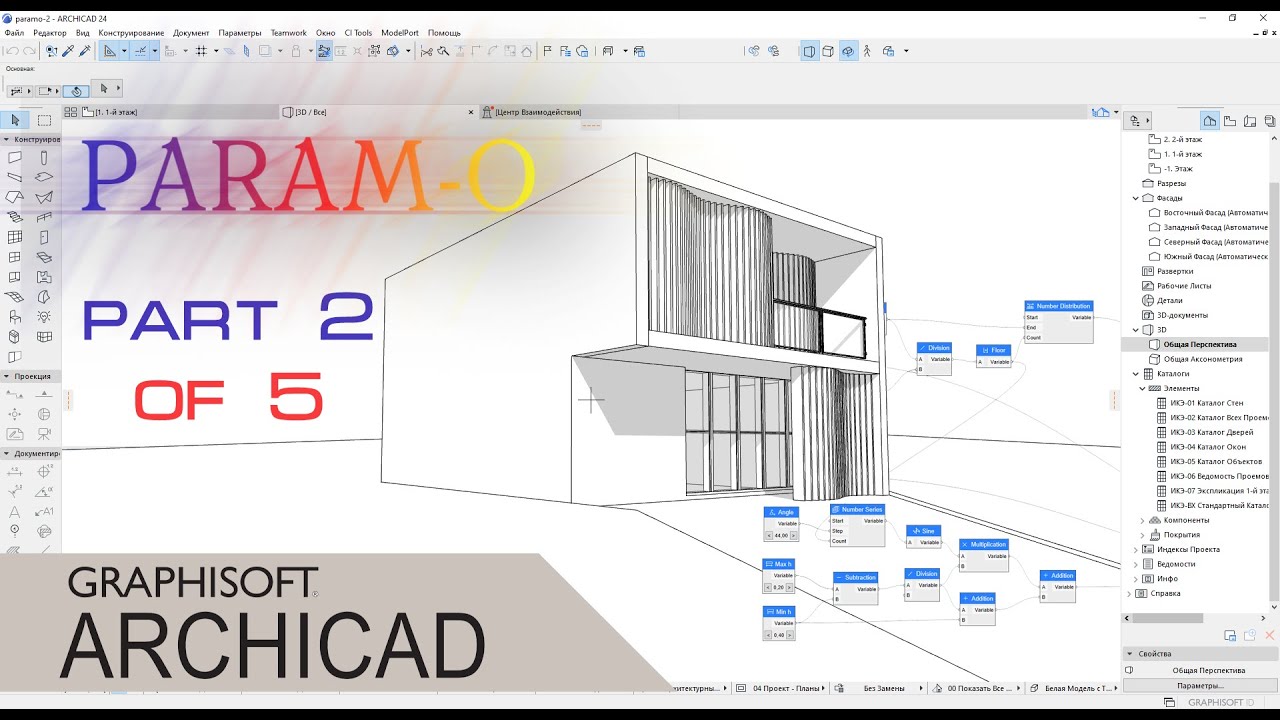Click the Белая Модель status bar option

point(1073,688)
